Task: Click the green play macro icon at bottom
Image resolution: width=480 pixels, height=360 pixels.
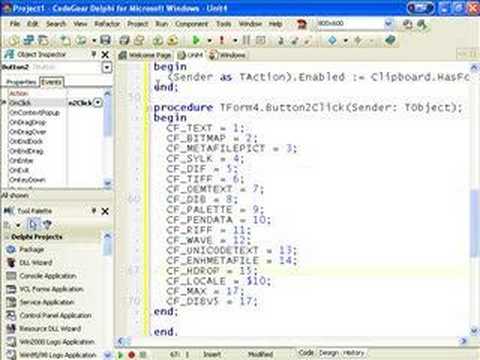Action: (120, 355)
